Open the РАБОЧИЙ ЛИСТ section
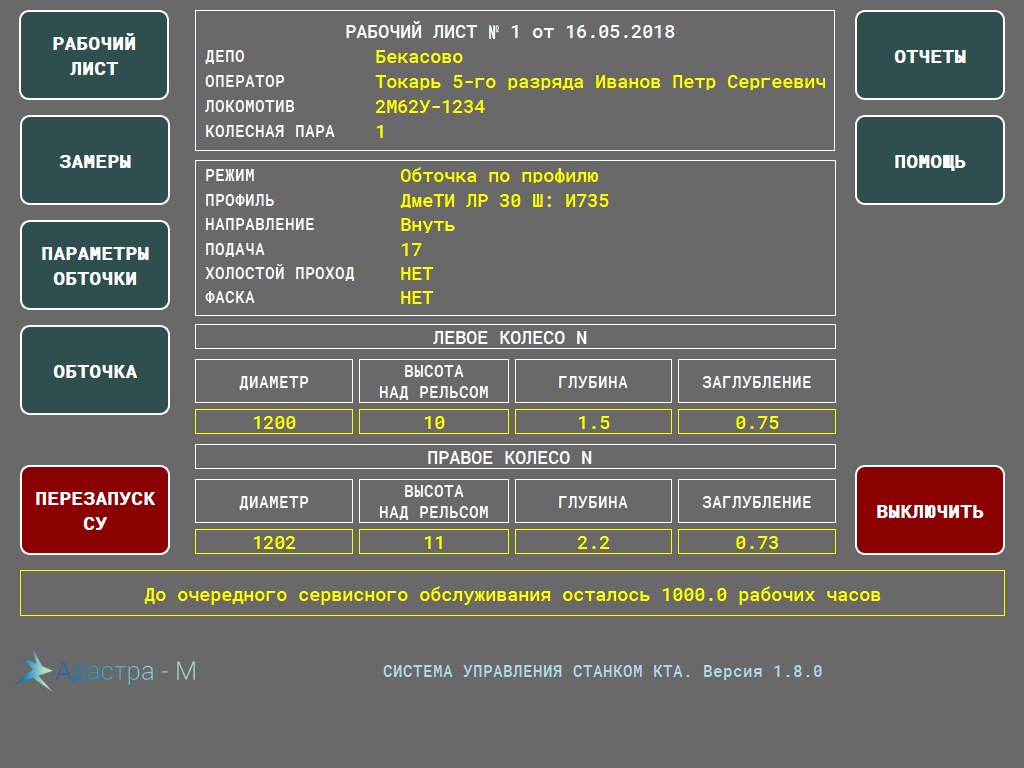Viewport: 1024px width, 768px height. point(94,56)
